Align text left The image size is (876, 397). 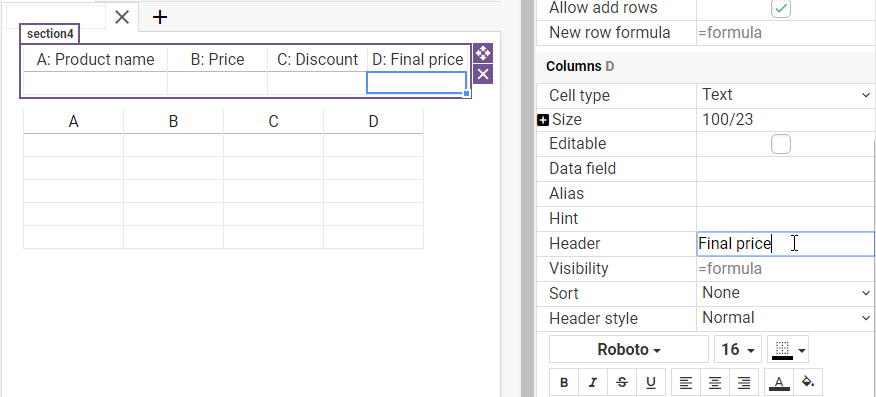(685, 382)
